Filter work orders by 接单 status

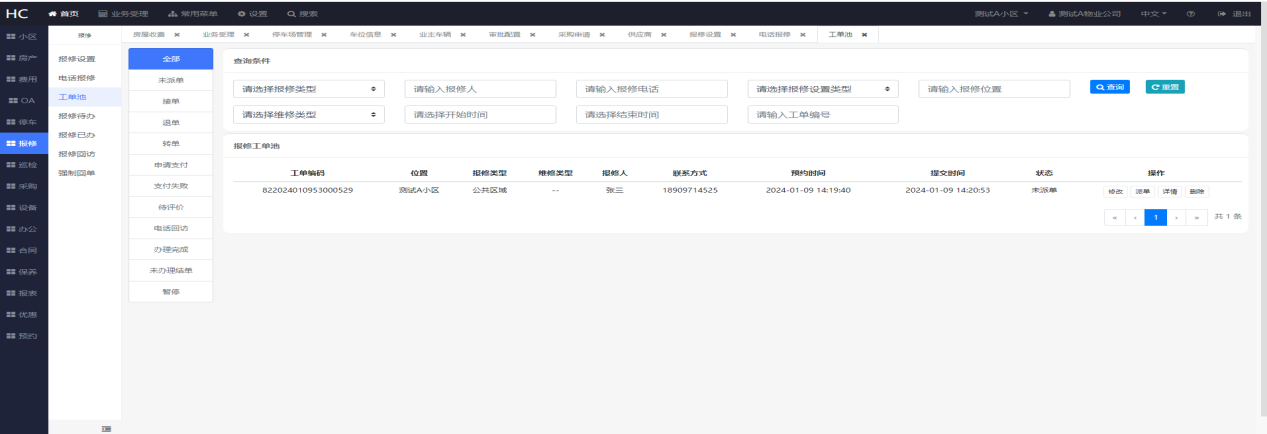[172, 101]
